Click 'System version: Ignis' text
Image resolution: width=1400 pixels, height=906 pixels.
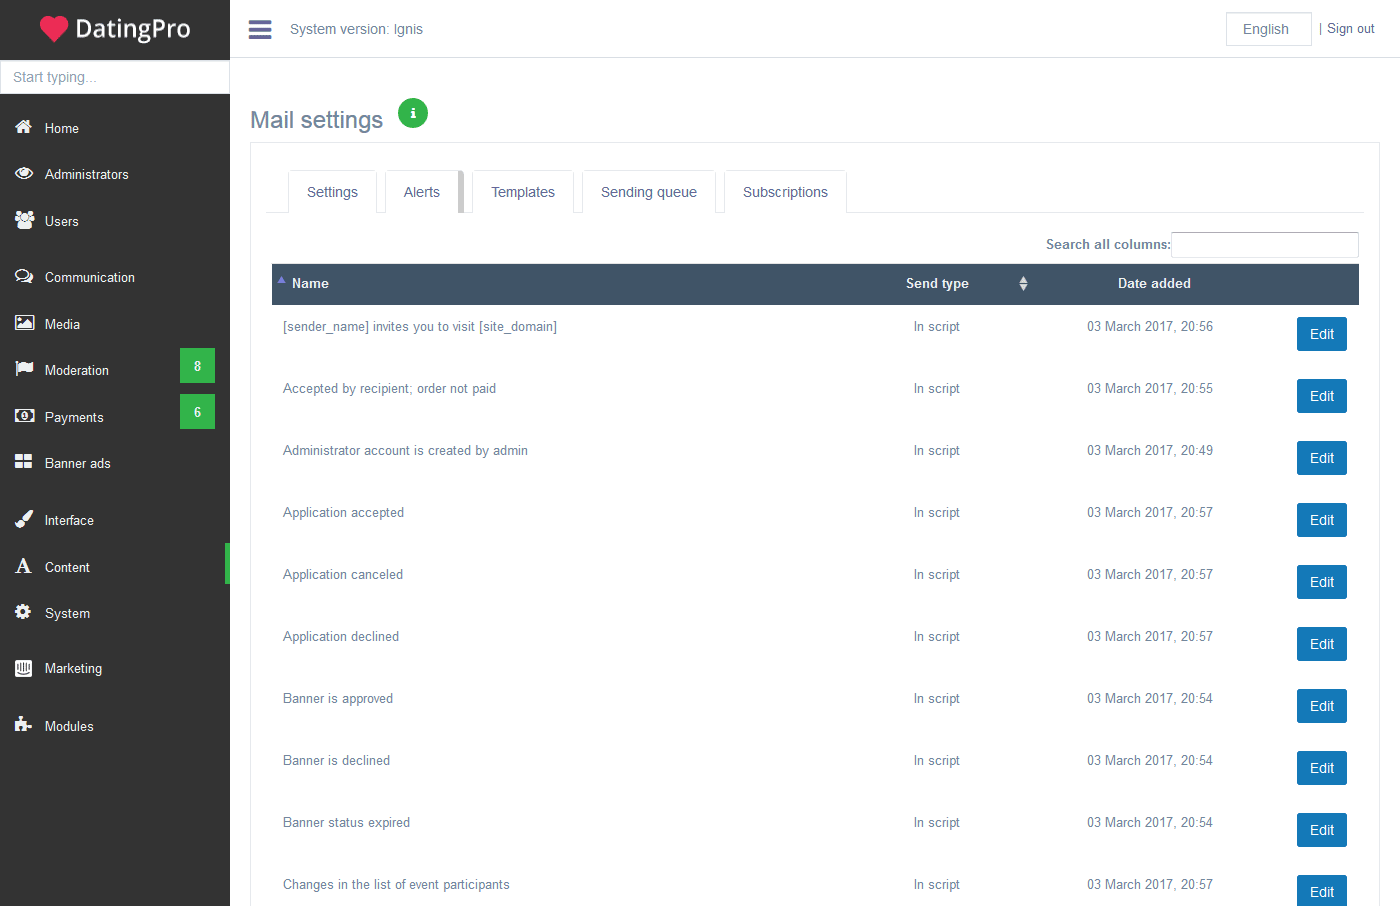coord(356,29)
